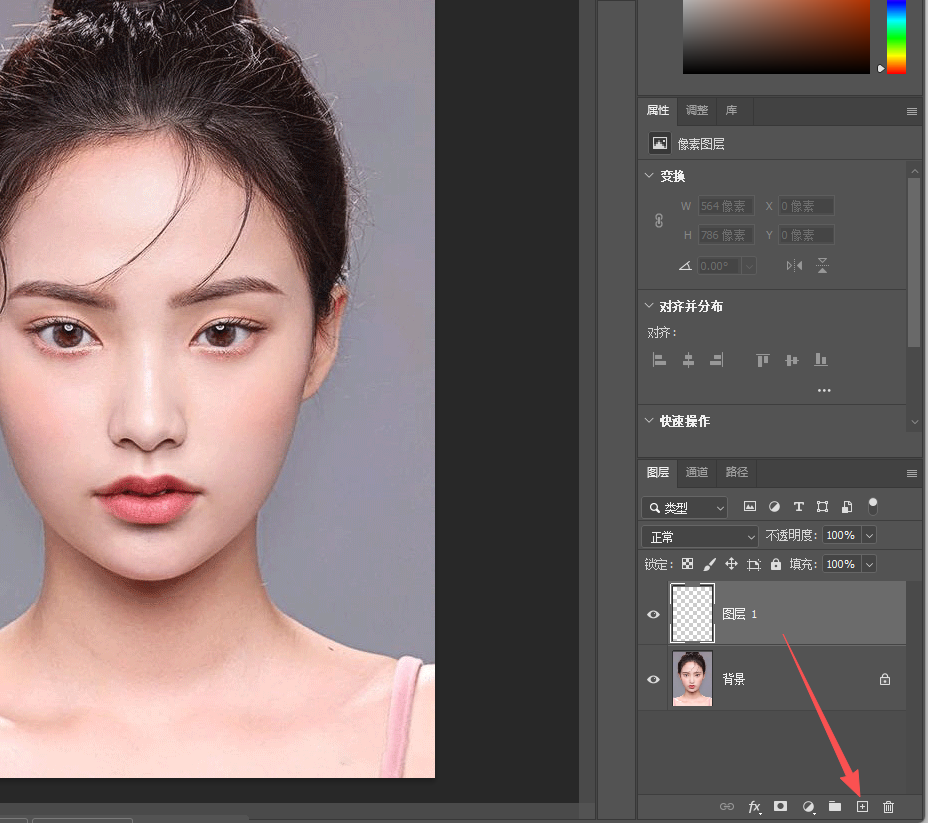
Task: Add a layer mask
Action: [x=781, y=806]
